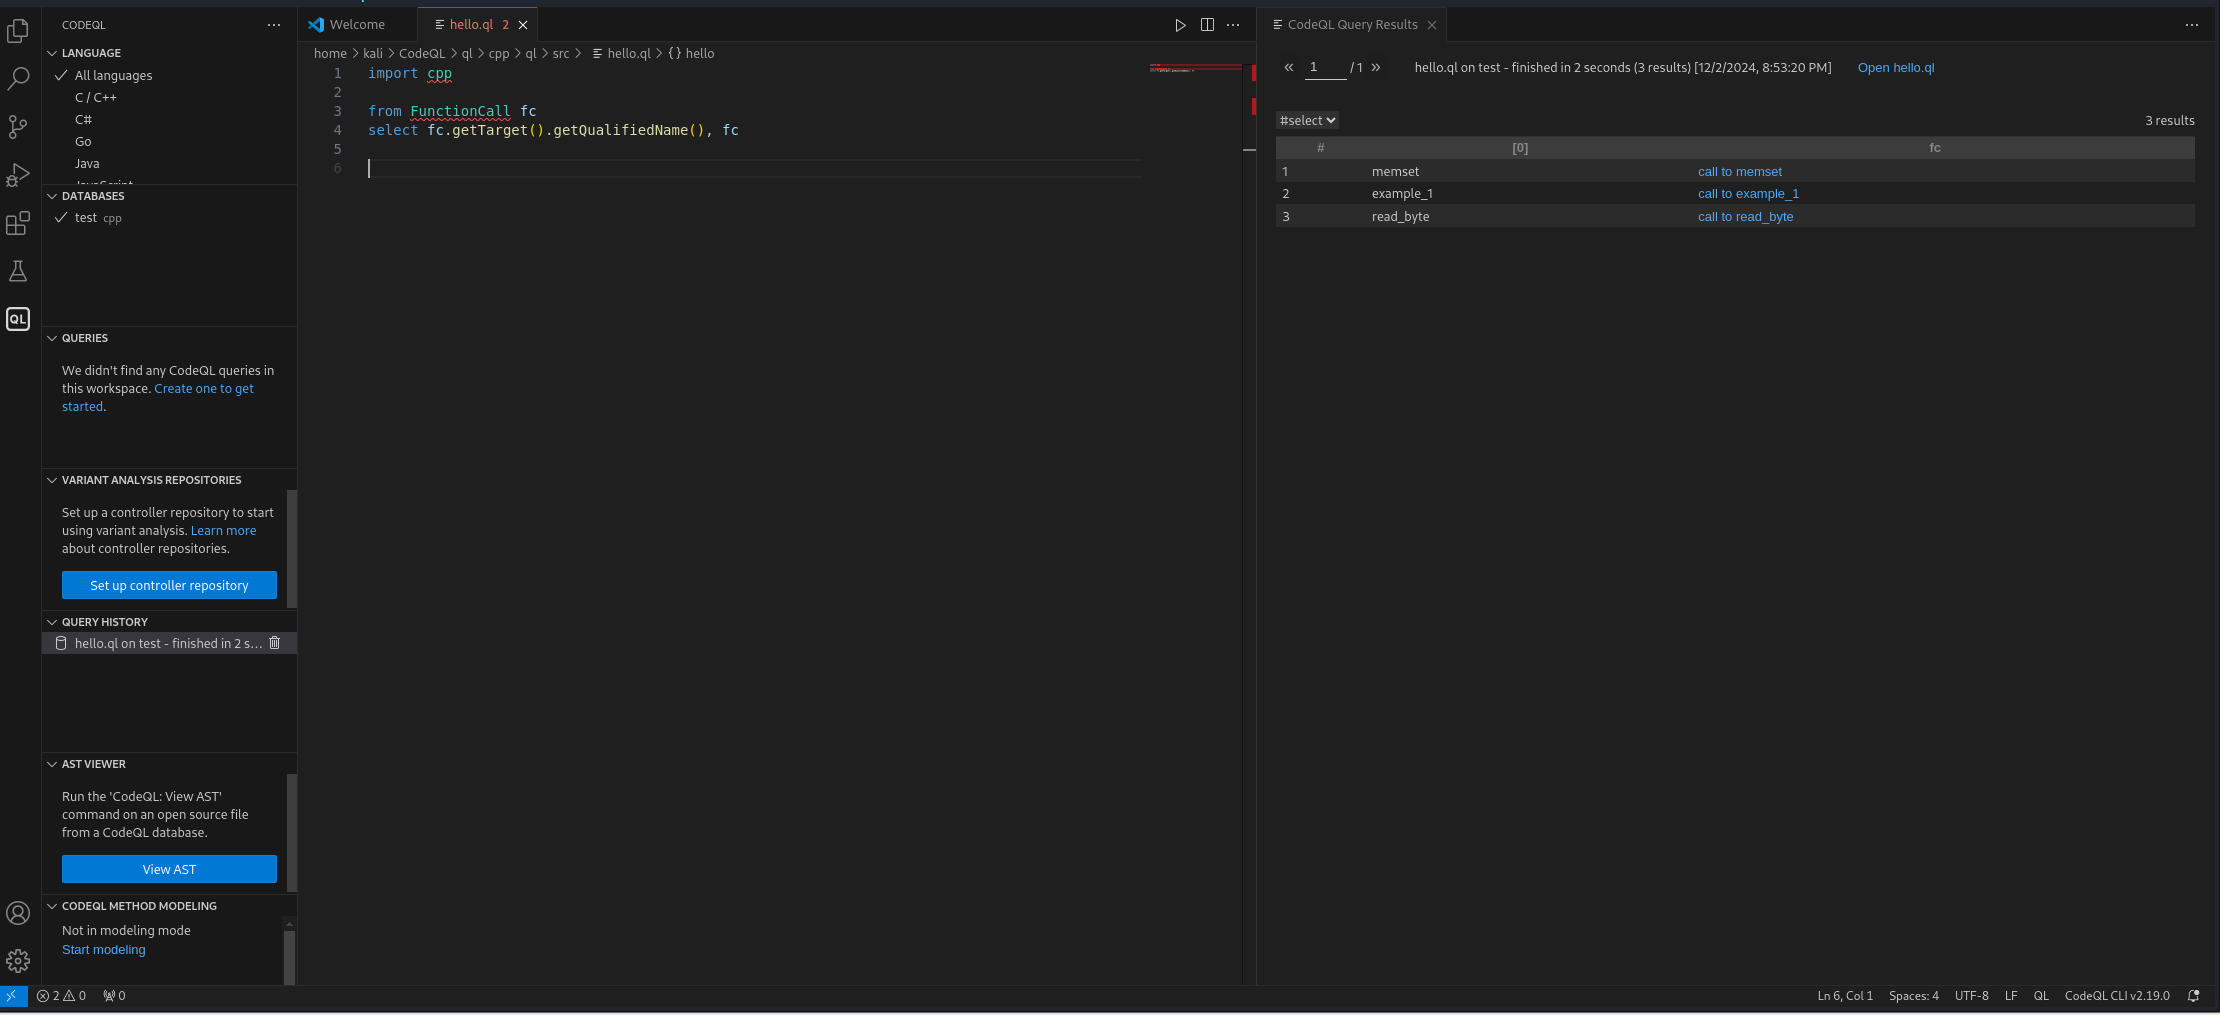Open the Run and Debug view
Screen dimensions: 2220x1015
tap(18, 175)
